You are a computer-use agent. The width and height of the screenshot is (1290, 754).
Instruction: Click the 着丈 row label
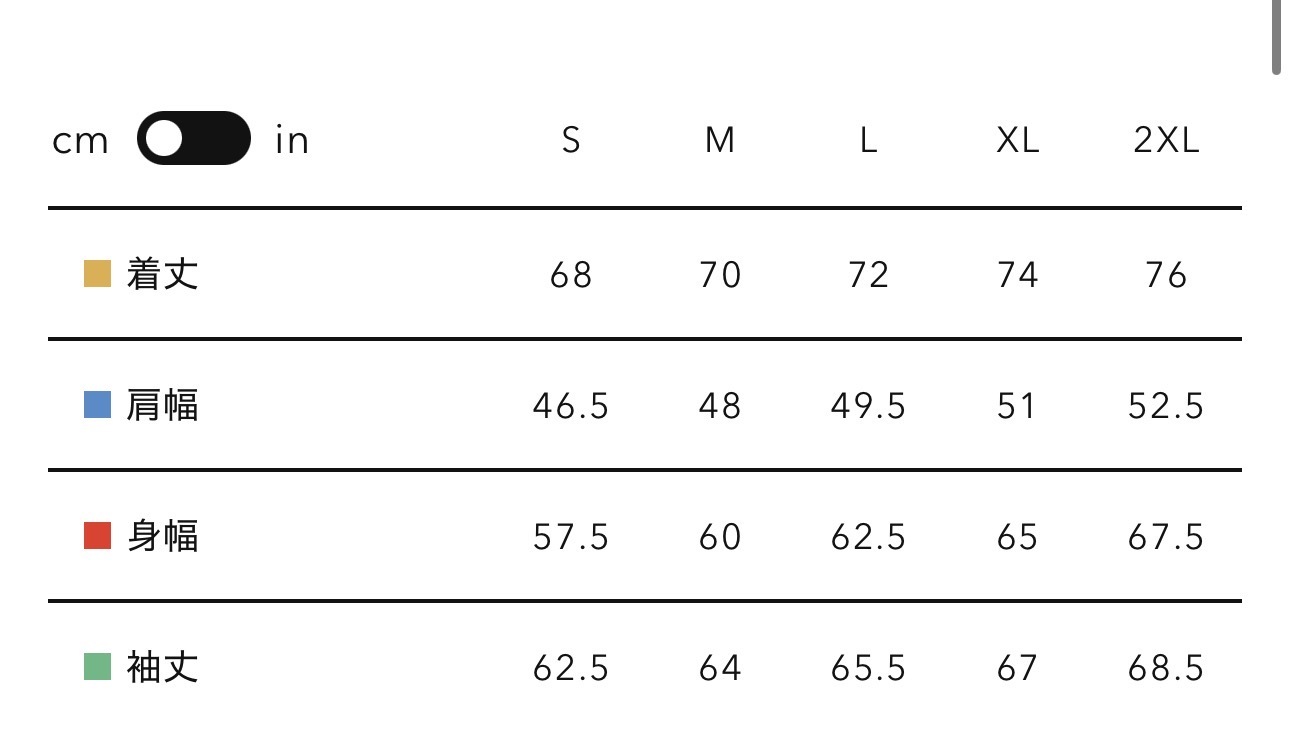click(163, 274)
